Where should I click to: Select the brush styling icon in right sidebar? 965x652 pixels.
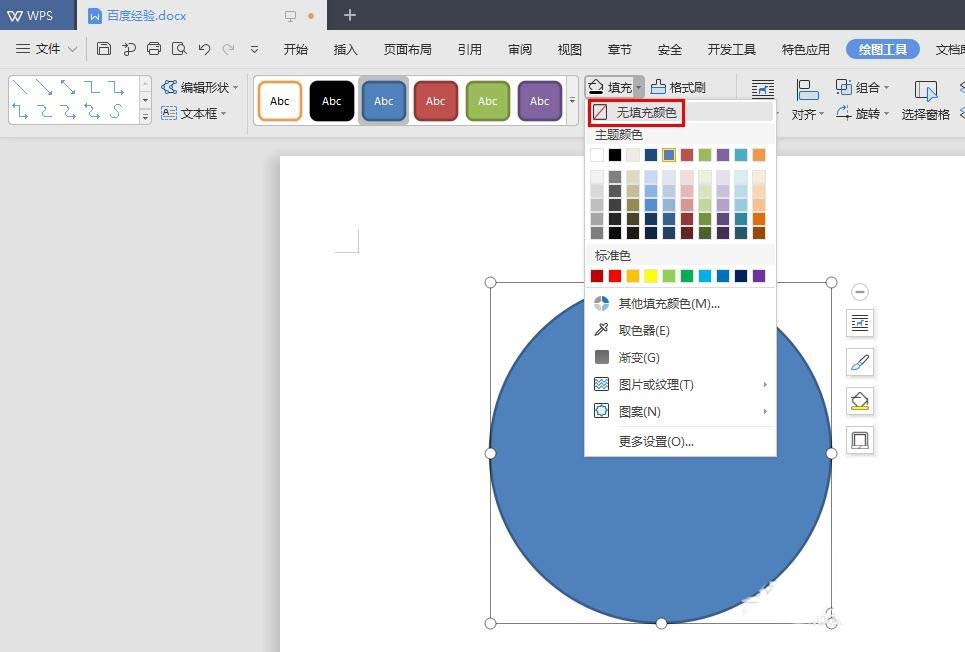coord(859,362)
